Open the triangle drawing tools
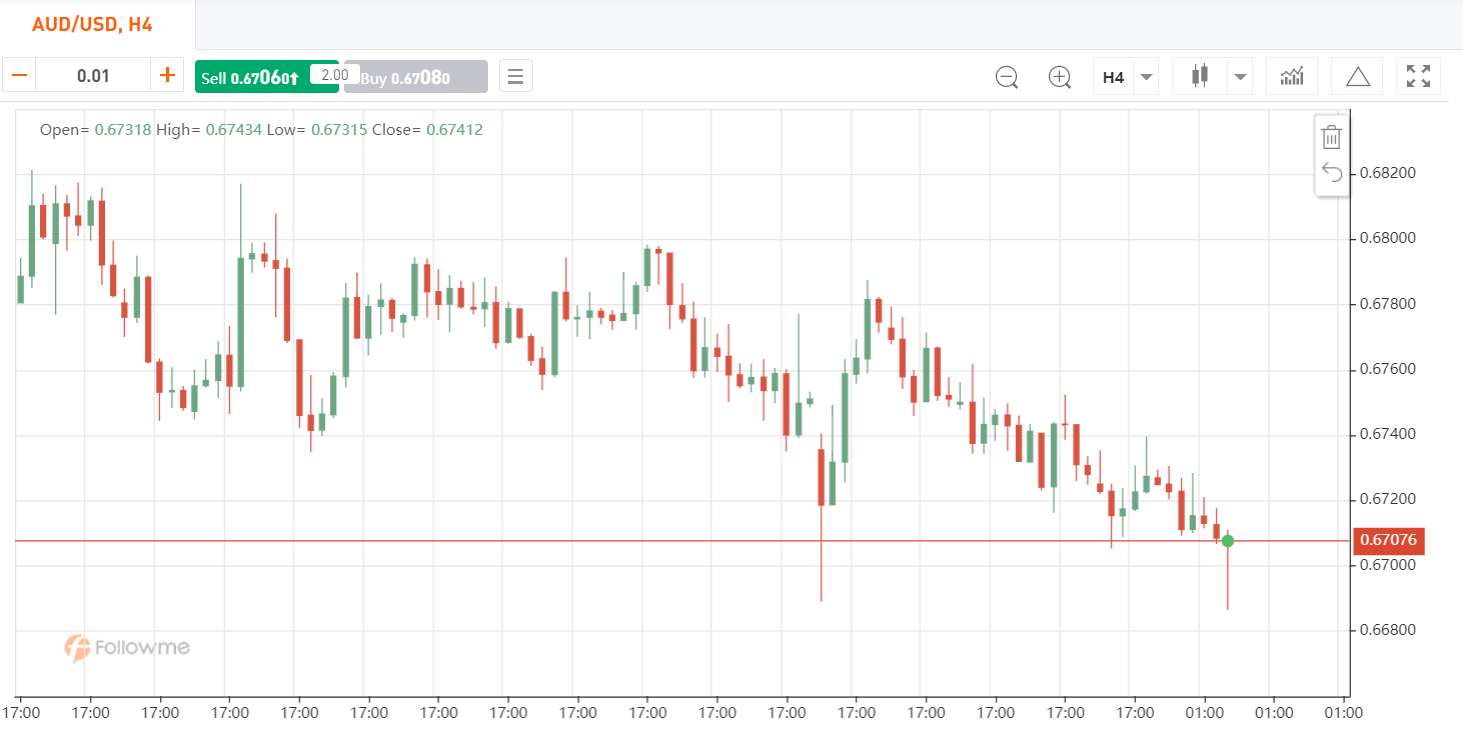The width and height of the screenshot is (1463, 730). pyautogui.click(x=1357, y=76)
